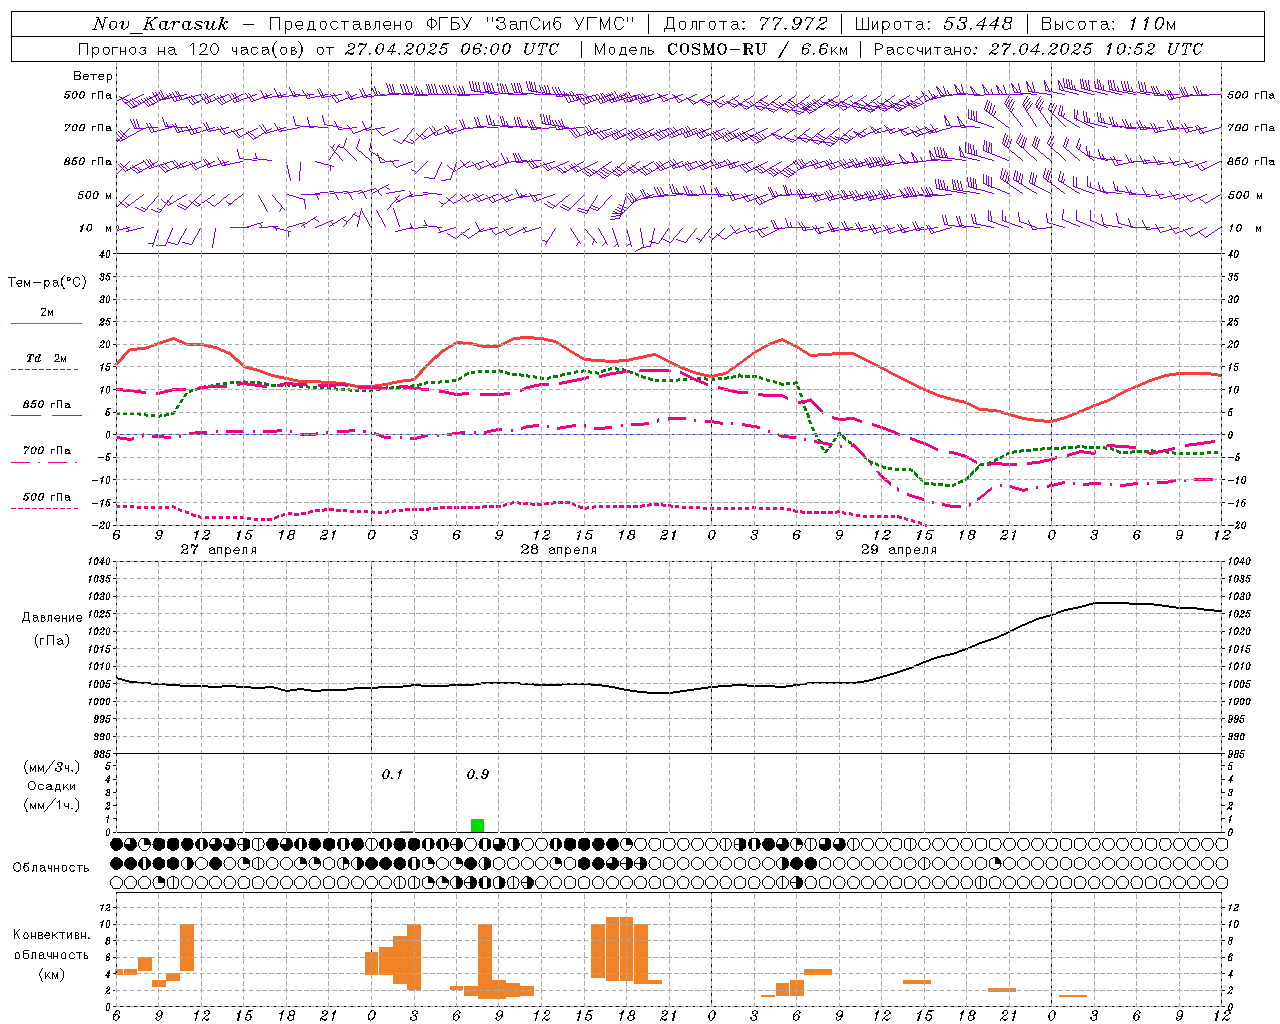Click the provider text ФГБУ "ЗапСиб УГМС"

pyautogui.click(x=531, y=24)
